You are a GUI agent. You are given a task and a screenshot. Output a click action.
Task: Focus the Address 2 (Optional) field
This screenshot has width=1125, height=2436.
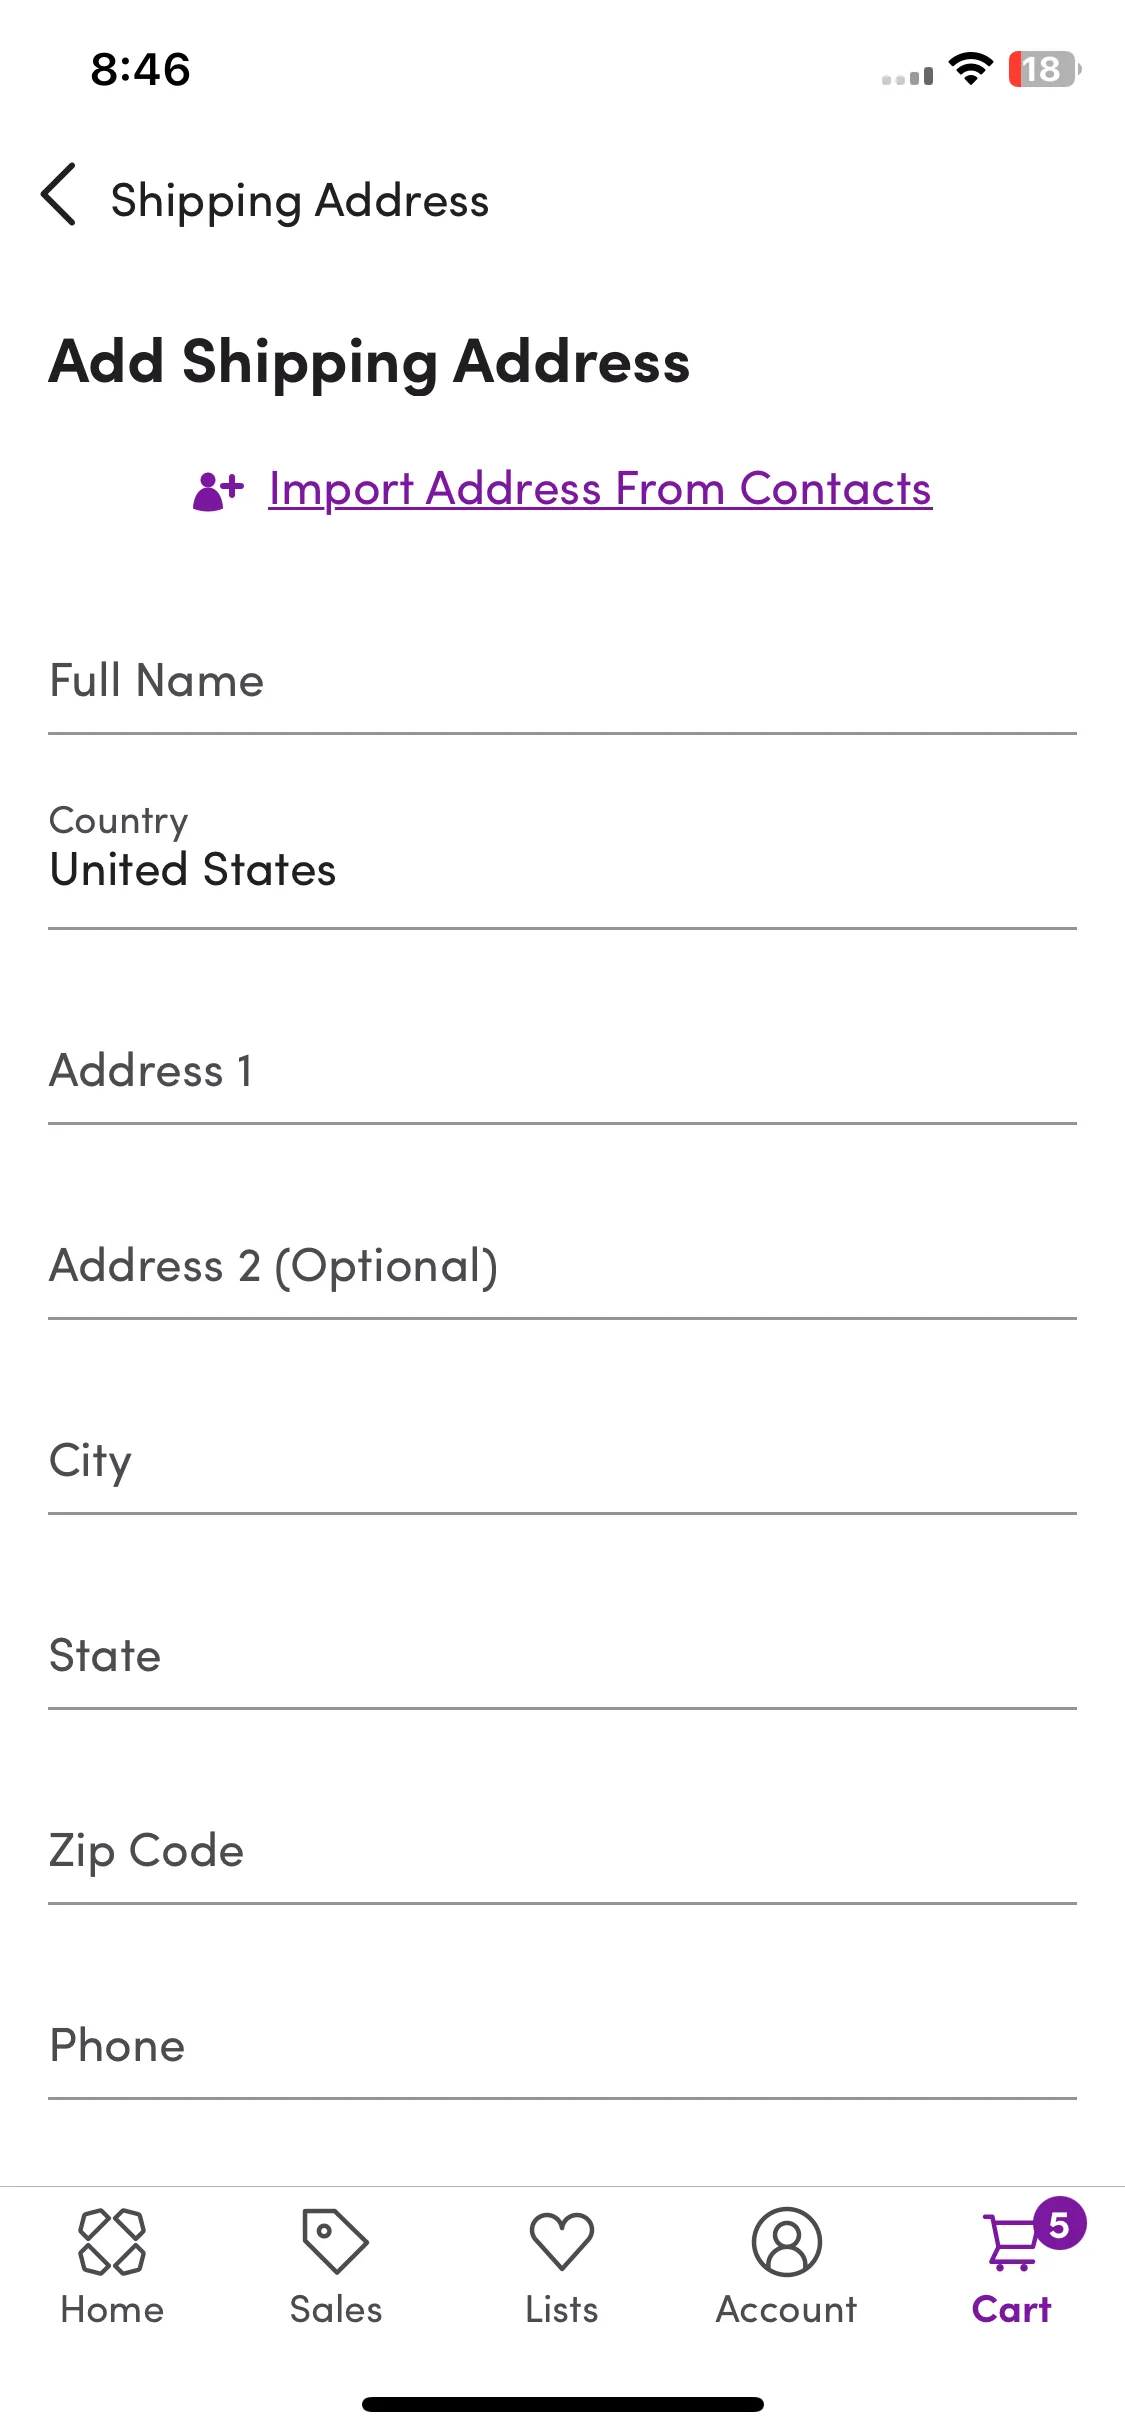(562, 1265)
